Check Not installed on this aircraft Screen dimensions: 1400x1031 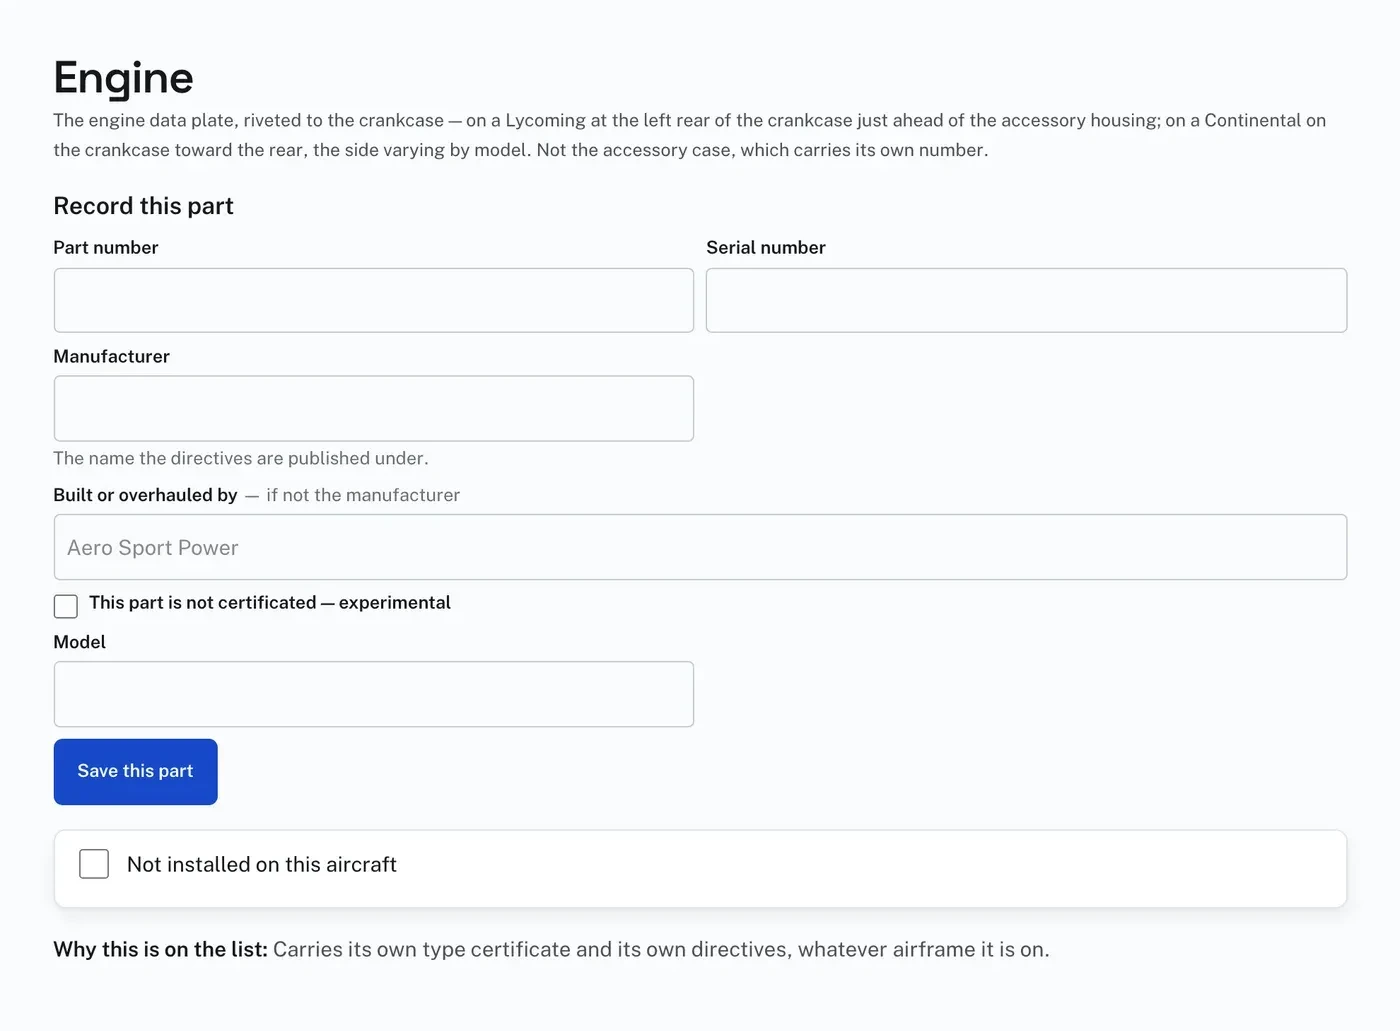(94, 864)
